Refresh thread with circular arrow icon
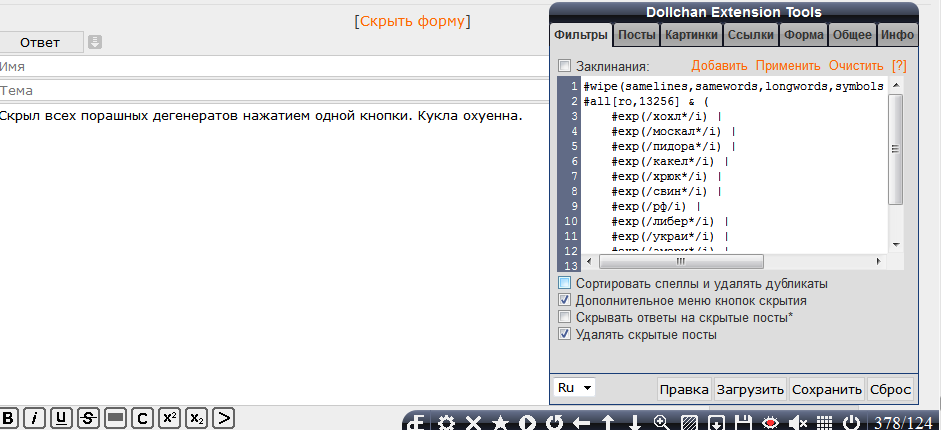Screen dimensions: 941x430 pos(554,422)
